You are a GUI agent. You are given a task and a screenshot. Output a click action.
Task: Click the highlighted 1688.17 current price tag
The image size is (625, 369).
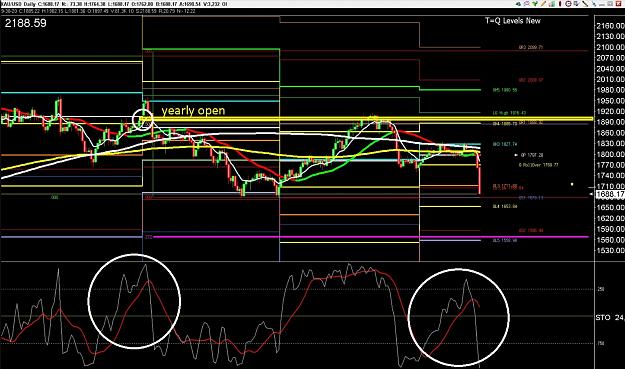(610, 194)
